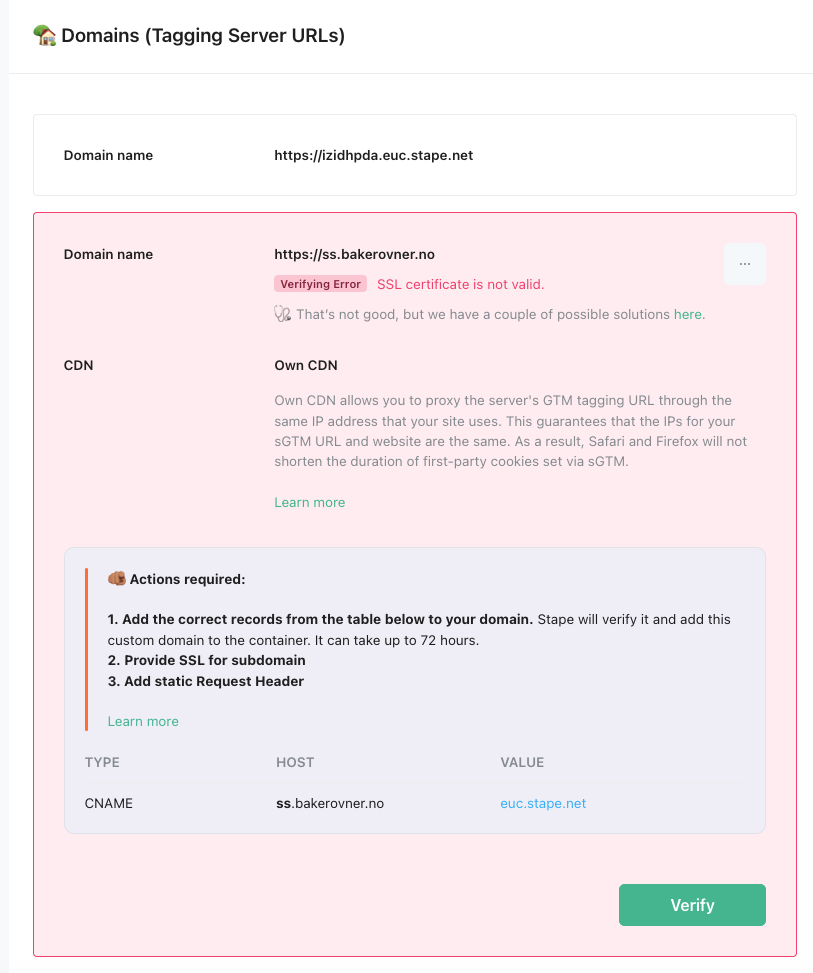Click the stethoscope icon next to the solutions message
813x973 pixels.
coord(282,314)
